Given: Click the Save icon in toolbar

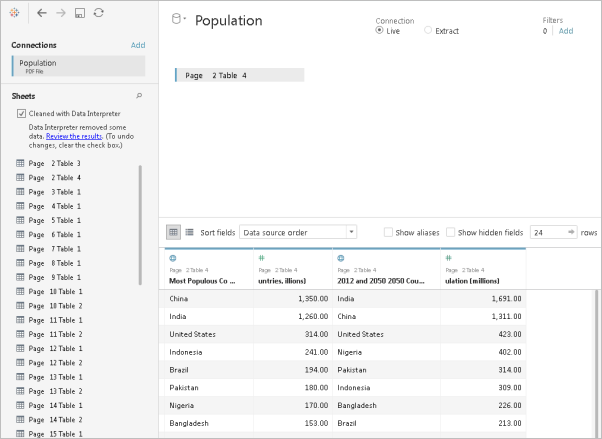Looking at the screenshot, I should coord(79,12).
